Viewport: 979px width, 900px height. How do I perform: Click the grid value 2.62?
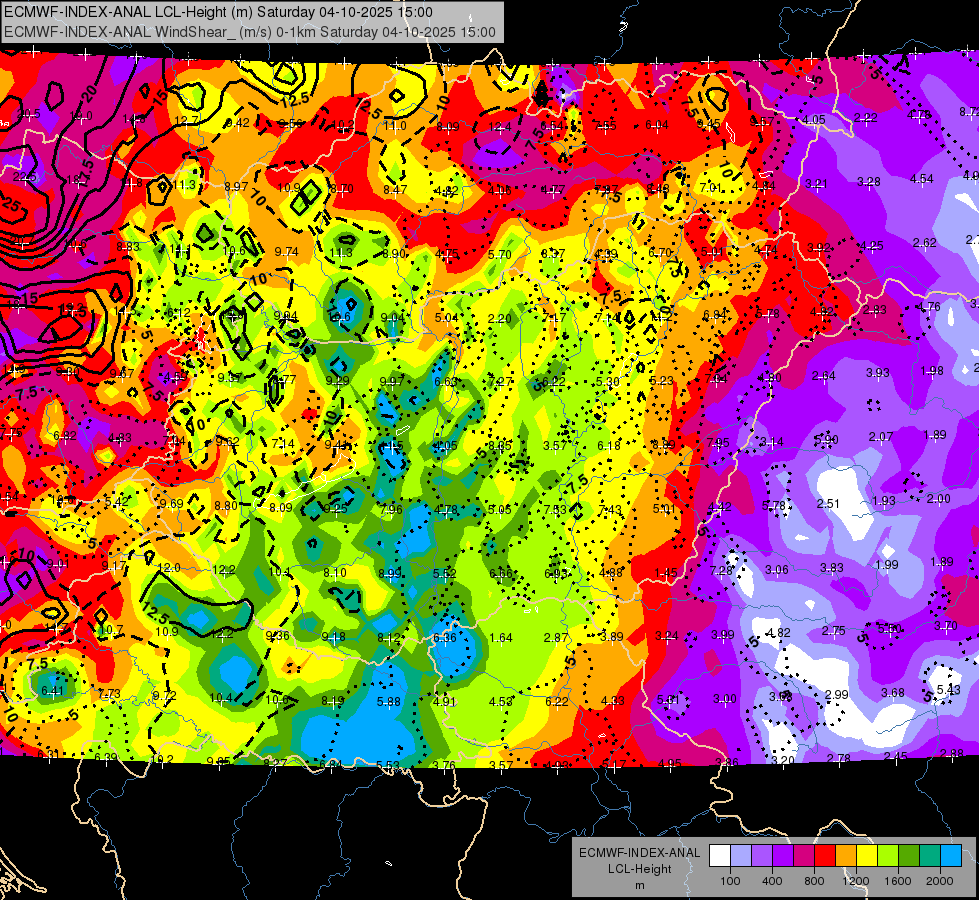click(925, 242)
